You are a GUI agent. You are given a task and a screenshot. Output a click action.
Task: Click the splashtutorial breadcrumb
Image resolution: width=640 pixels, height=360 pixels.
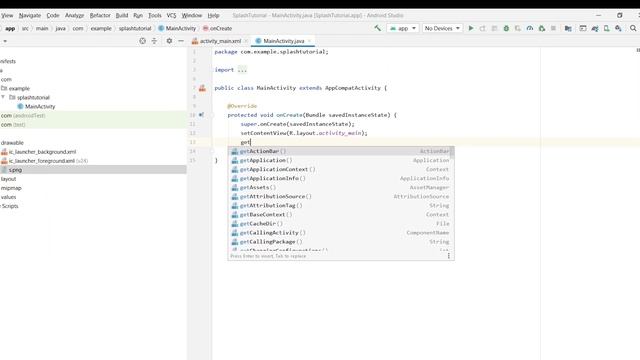click(x=135, y=28)
